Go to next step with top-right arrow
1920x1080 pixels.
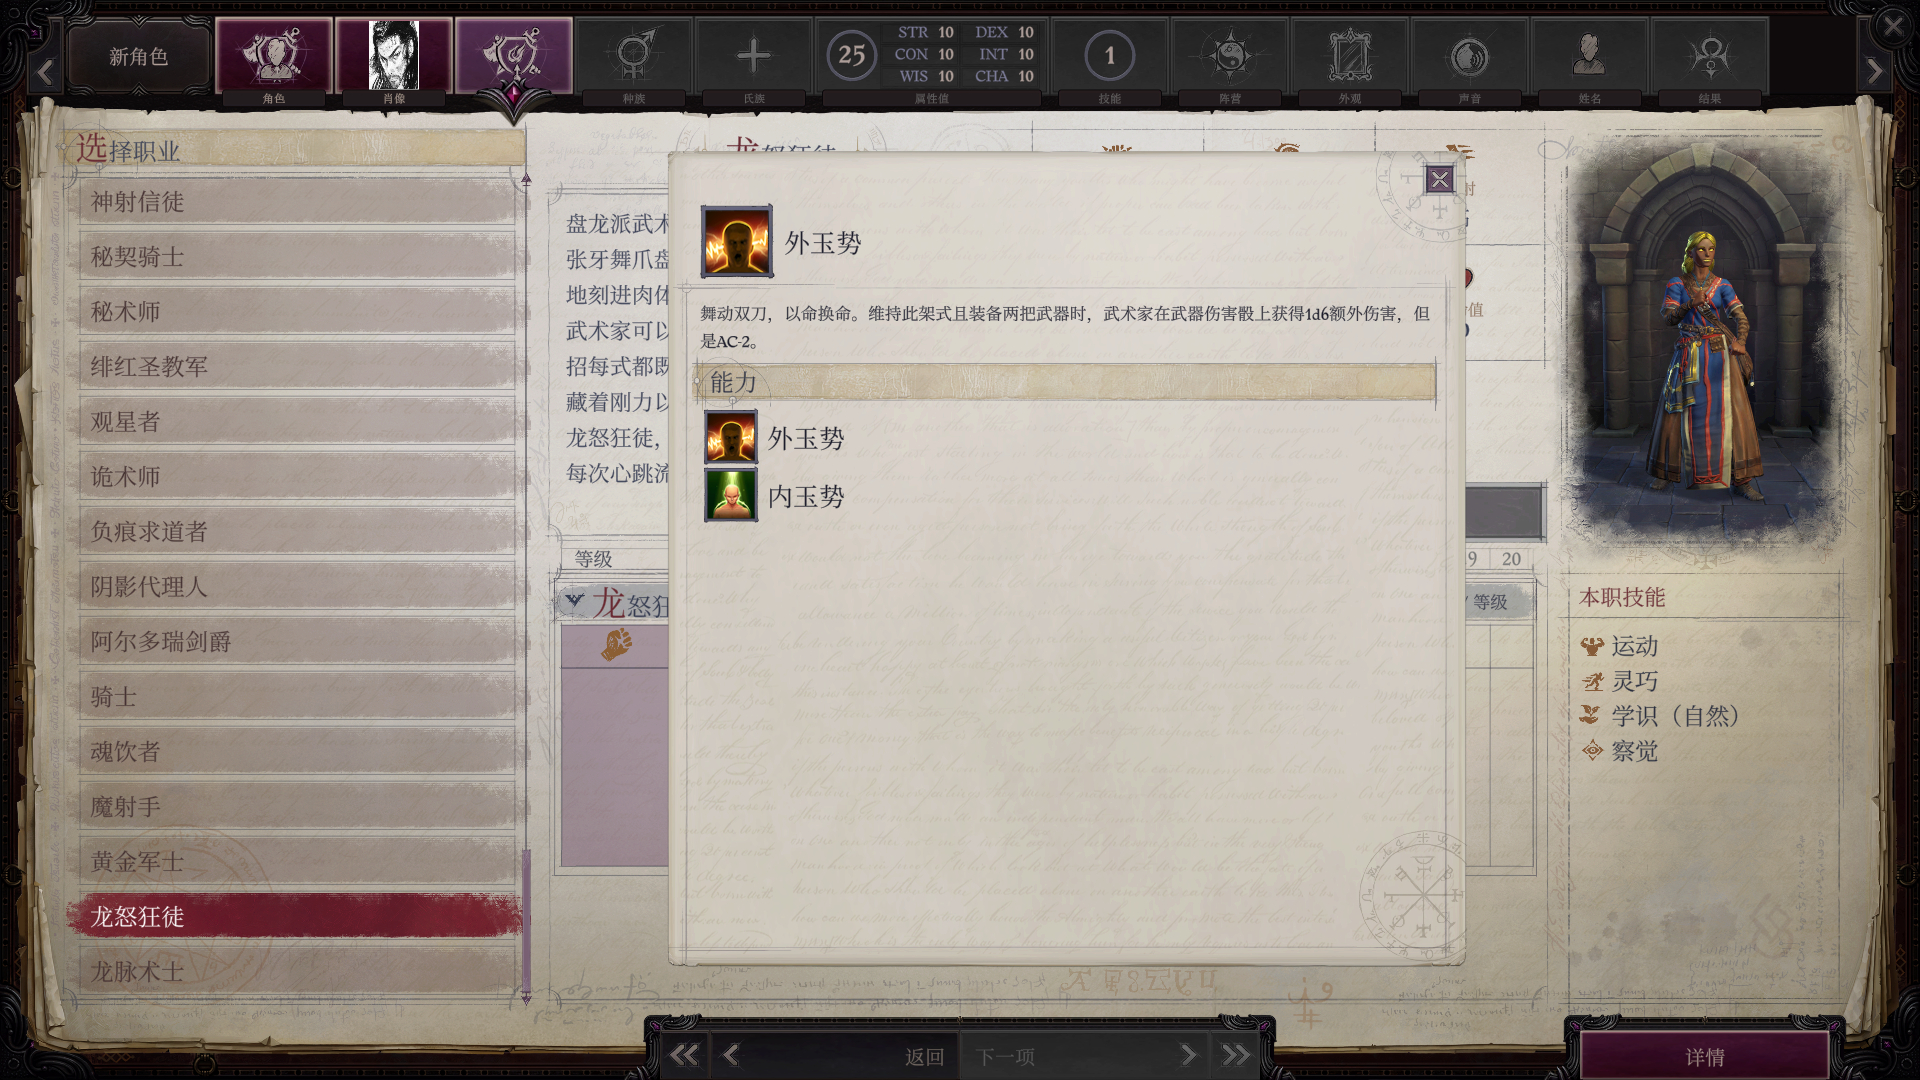coord(1875,72)
